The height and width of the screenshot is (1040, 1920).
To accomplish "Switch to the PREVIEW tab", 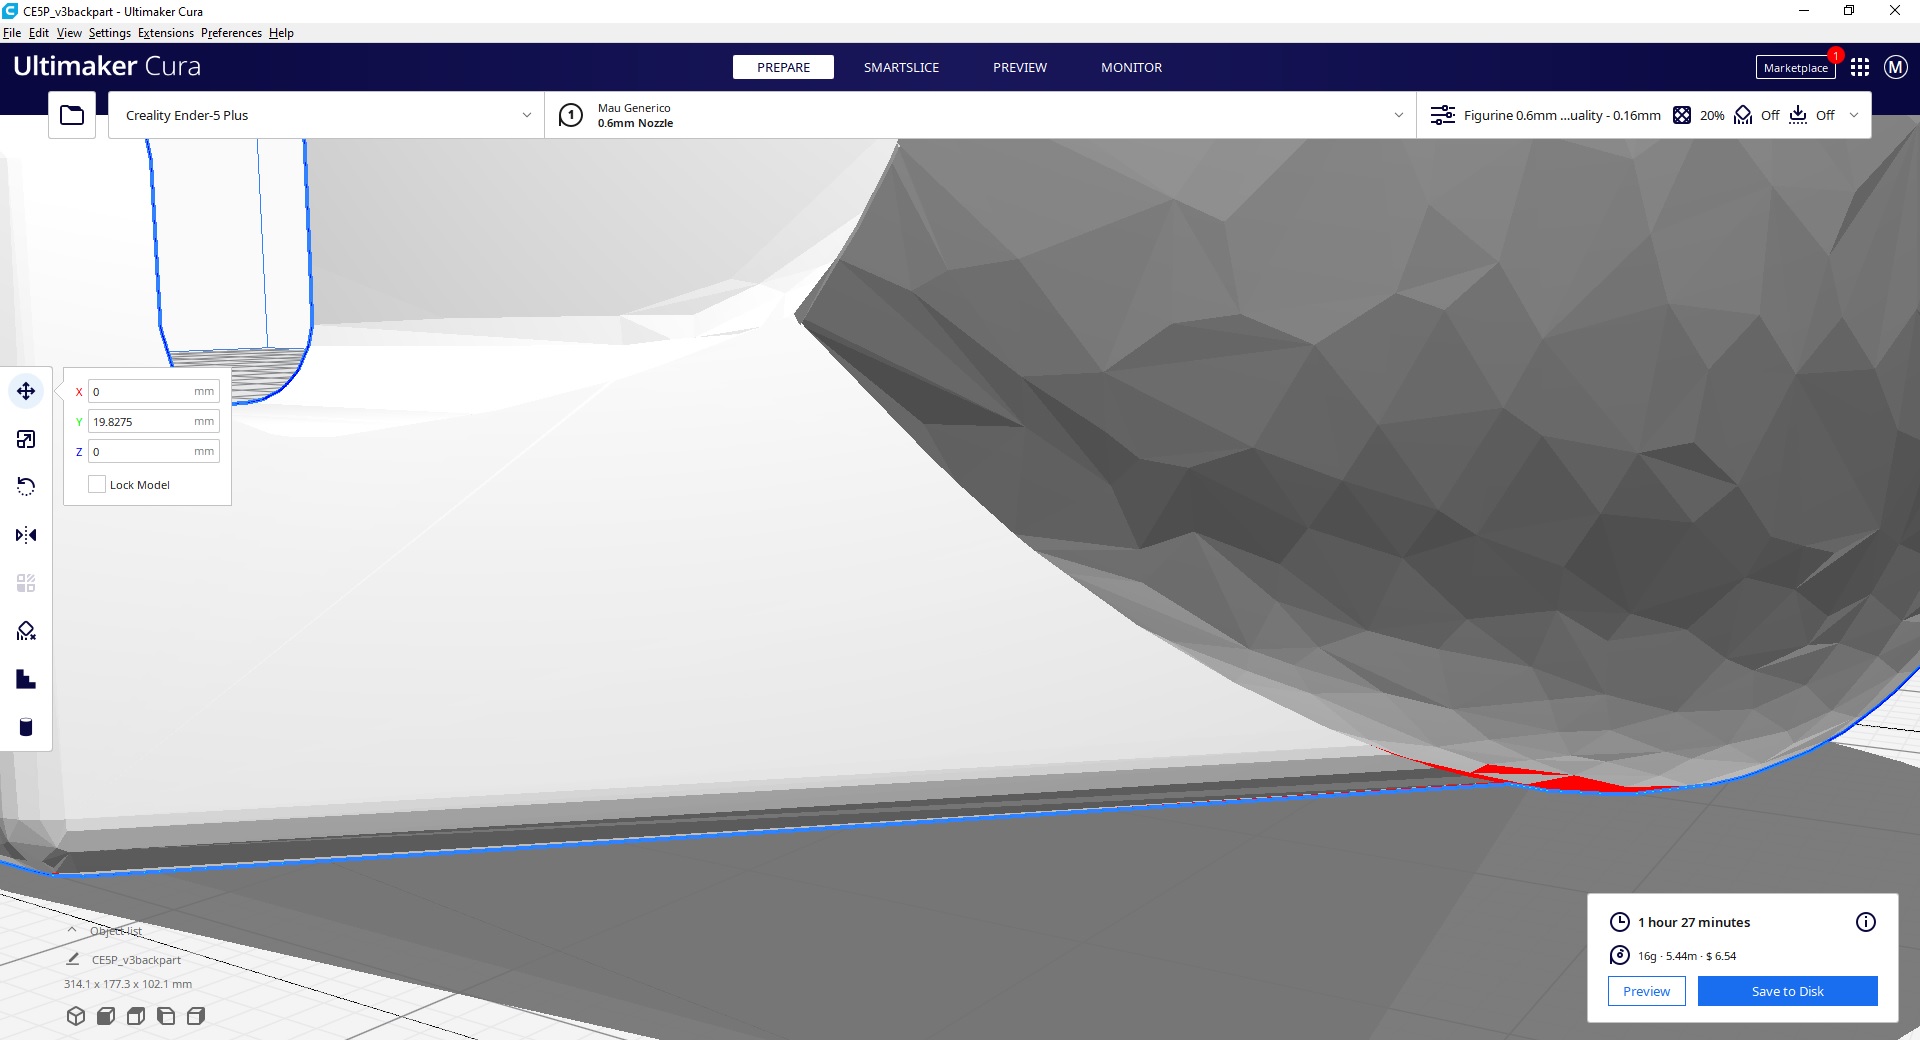I will (x=1019, y=67).
